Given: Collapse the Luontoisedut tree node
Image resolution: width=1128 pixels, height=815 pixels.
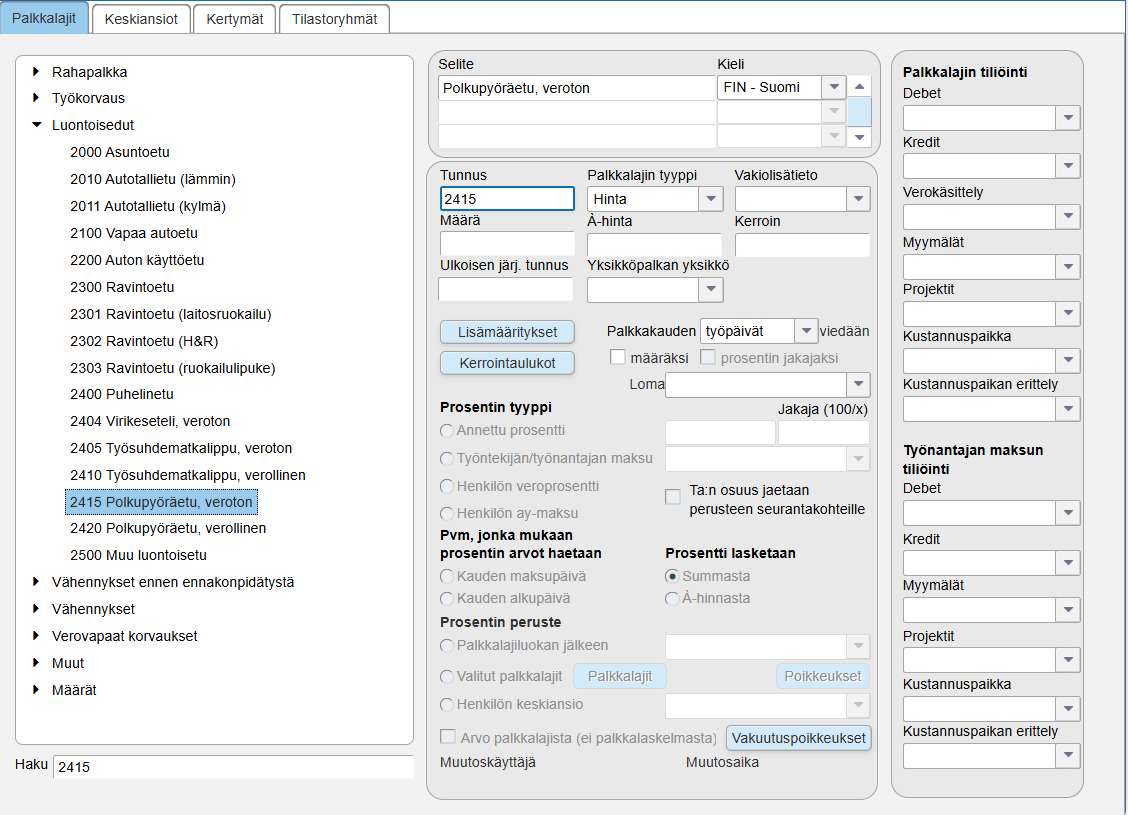Looking at the screenshot, I should [x=36, y=124].
